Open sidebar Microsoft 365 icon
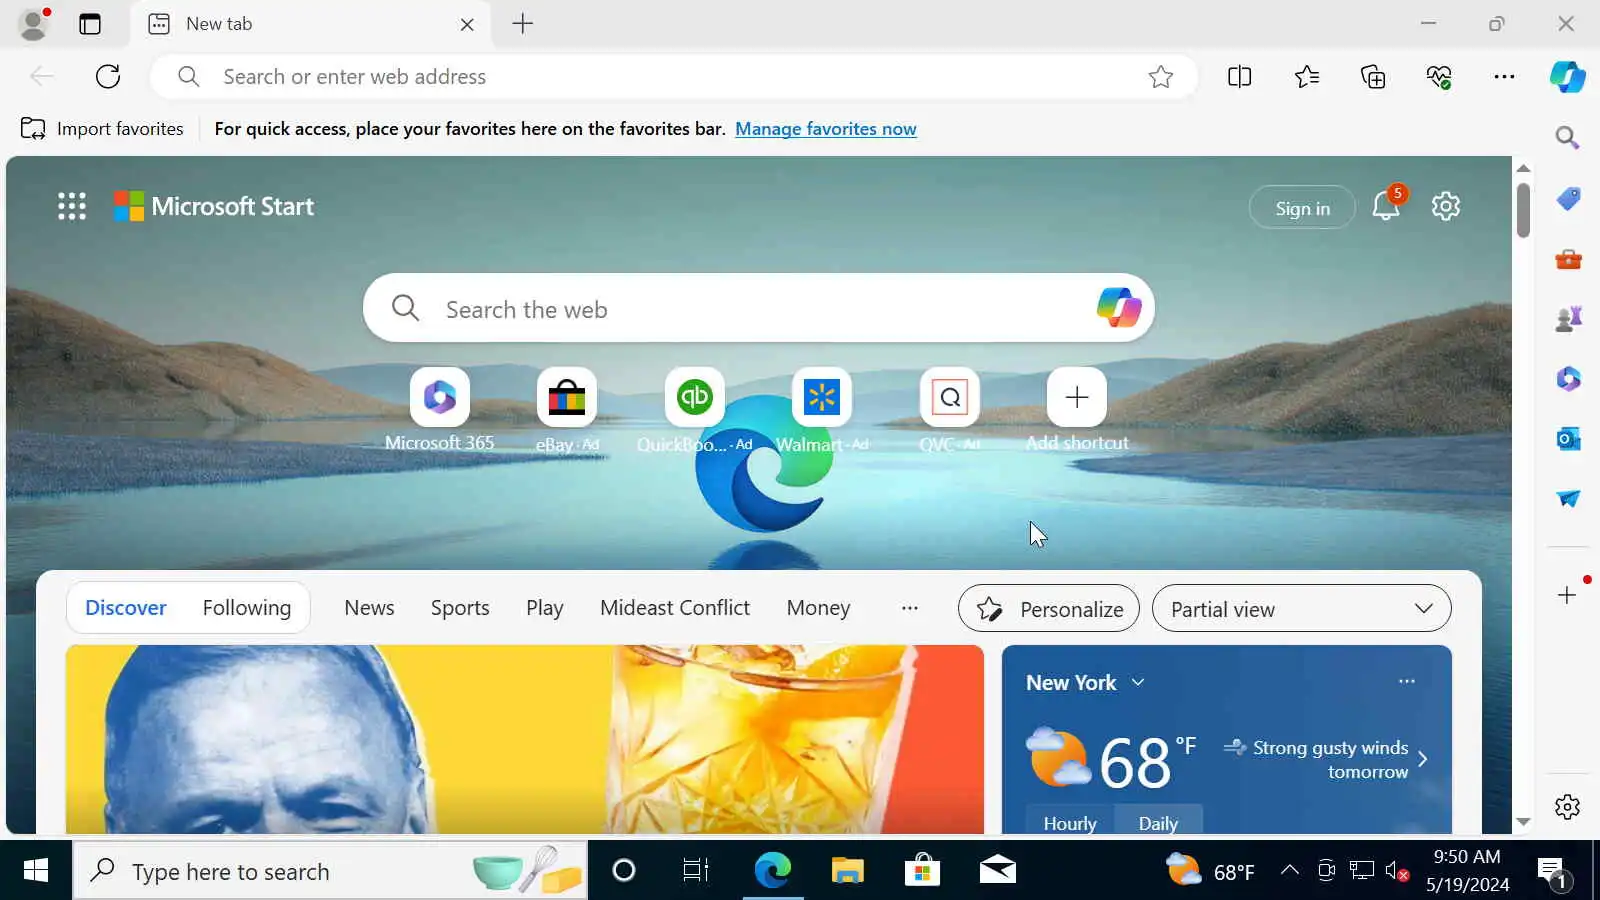The height and width of the screenshot is (900, 1600). (x=1568, y=379)
